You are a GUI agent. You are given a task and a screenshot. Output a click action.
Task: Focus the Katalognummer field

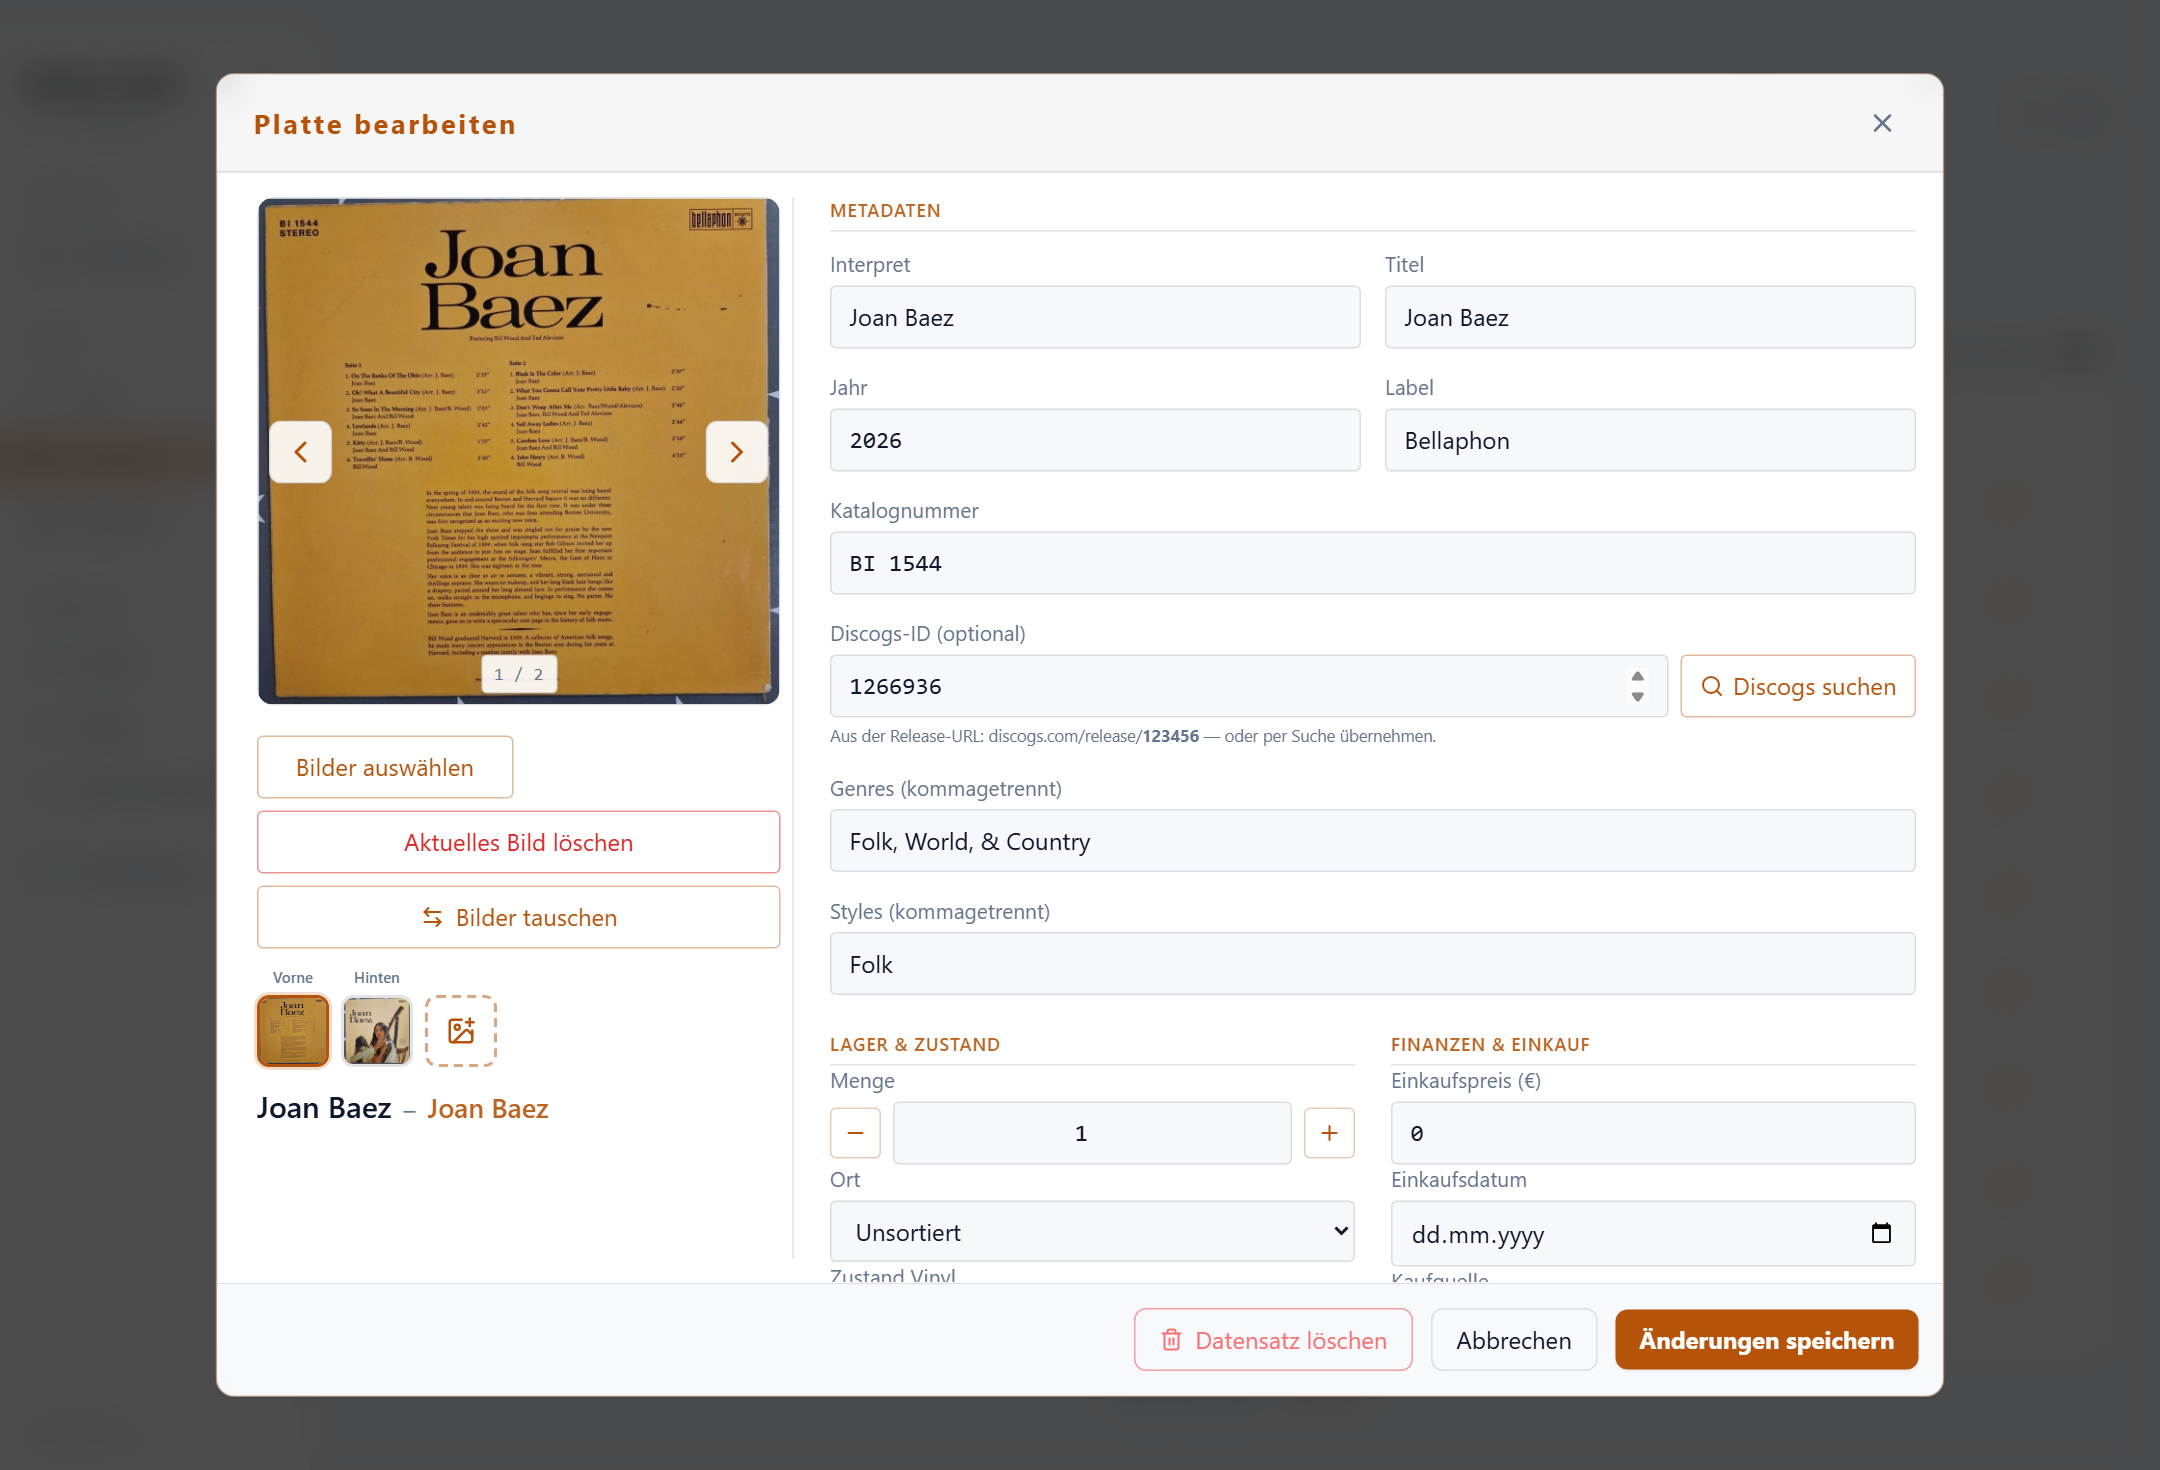click(x=1373, y=563)
